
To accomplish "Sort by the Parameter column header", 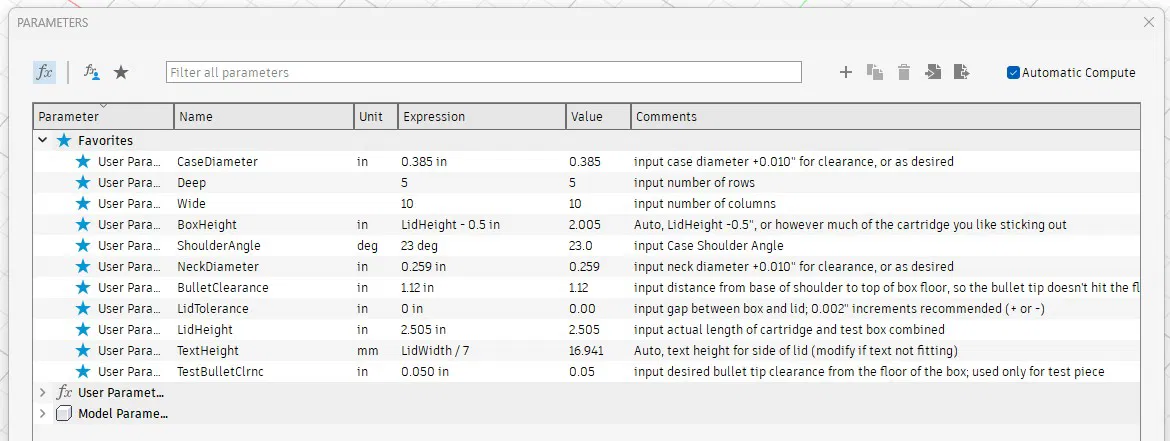I will (104, 116).
